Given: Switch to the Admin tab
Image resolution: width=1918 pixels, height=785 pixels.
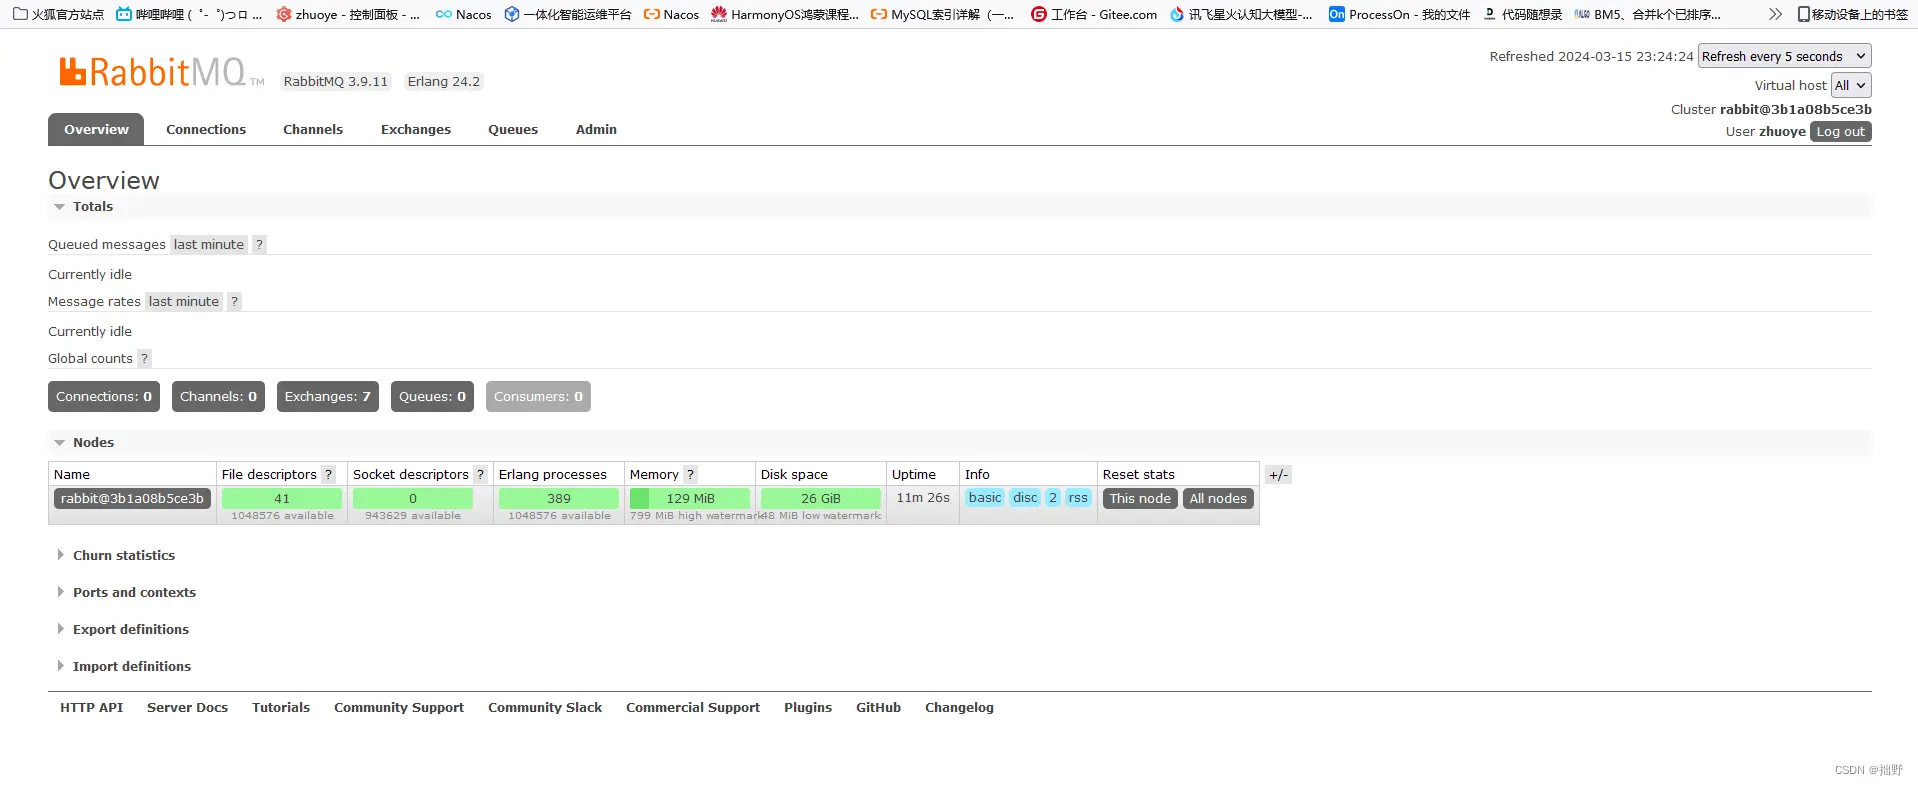Looking at the screenshot, I should pyautogui.click(x=596, y=129).
